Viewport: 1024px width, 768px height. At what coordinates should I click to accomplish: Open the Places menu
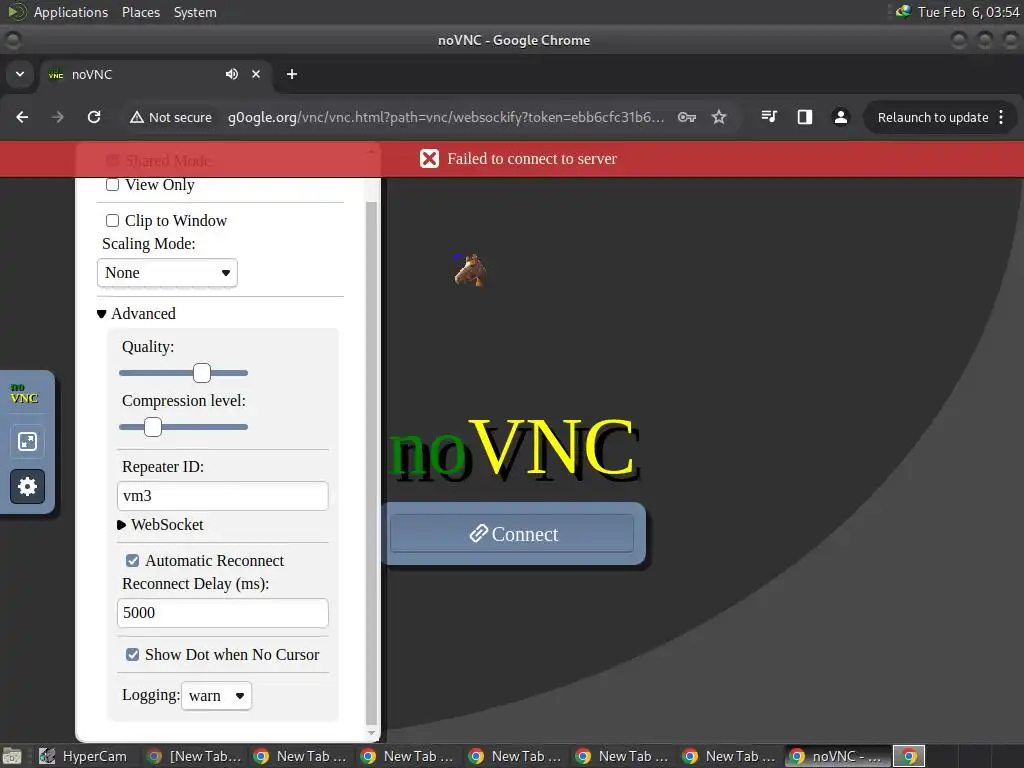tap(140, 12)
